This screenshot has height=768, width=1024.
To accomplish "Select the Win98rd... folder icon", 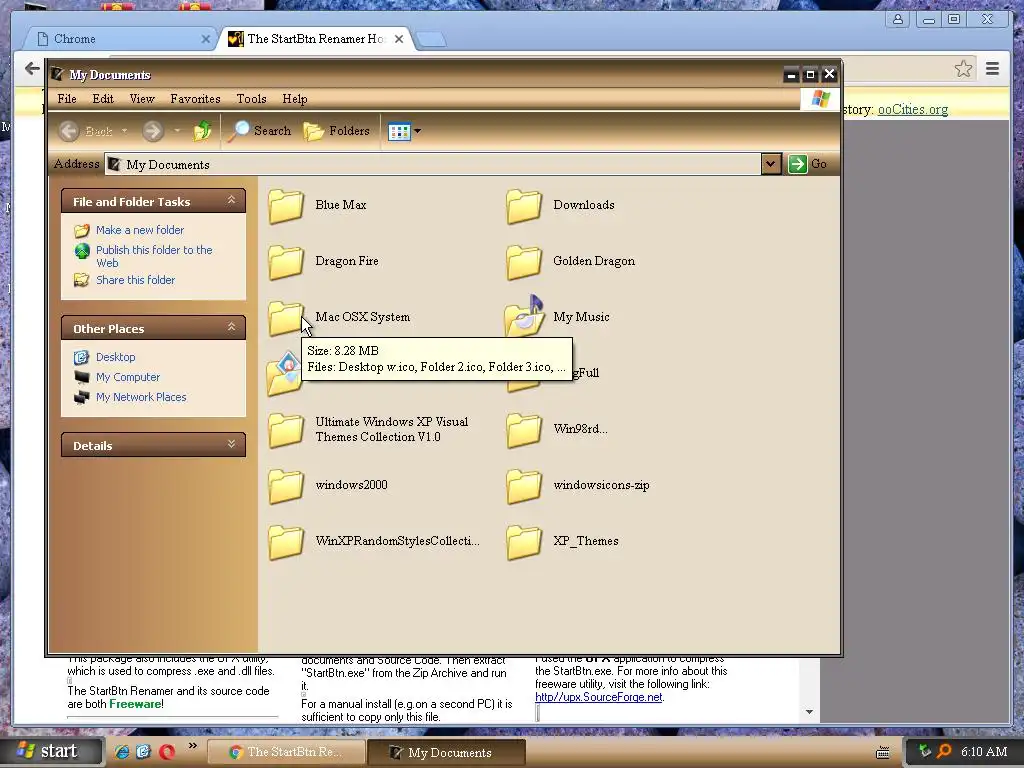I will tap(524, 429).
